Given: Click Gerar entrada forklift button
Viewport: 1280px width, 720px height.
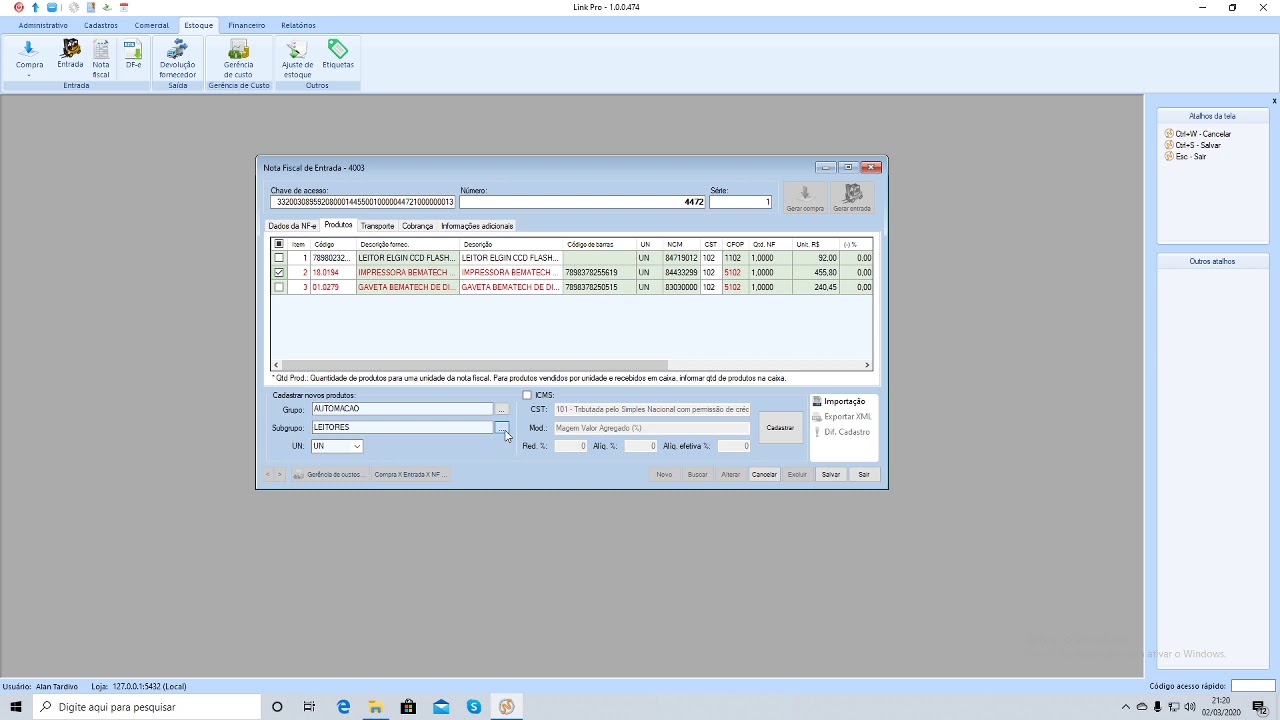Looking at the screenshot, I should (852, 197).
